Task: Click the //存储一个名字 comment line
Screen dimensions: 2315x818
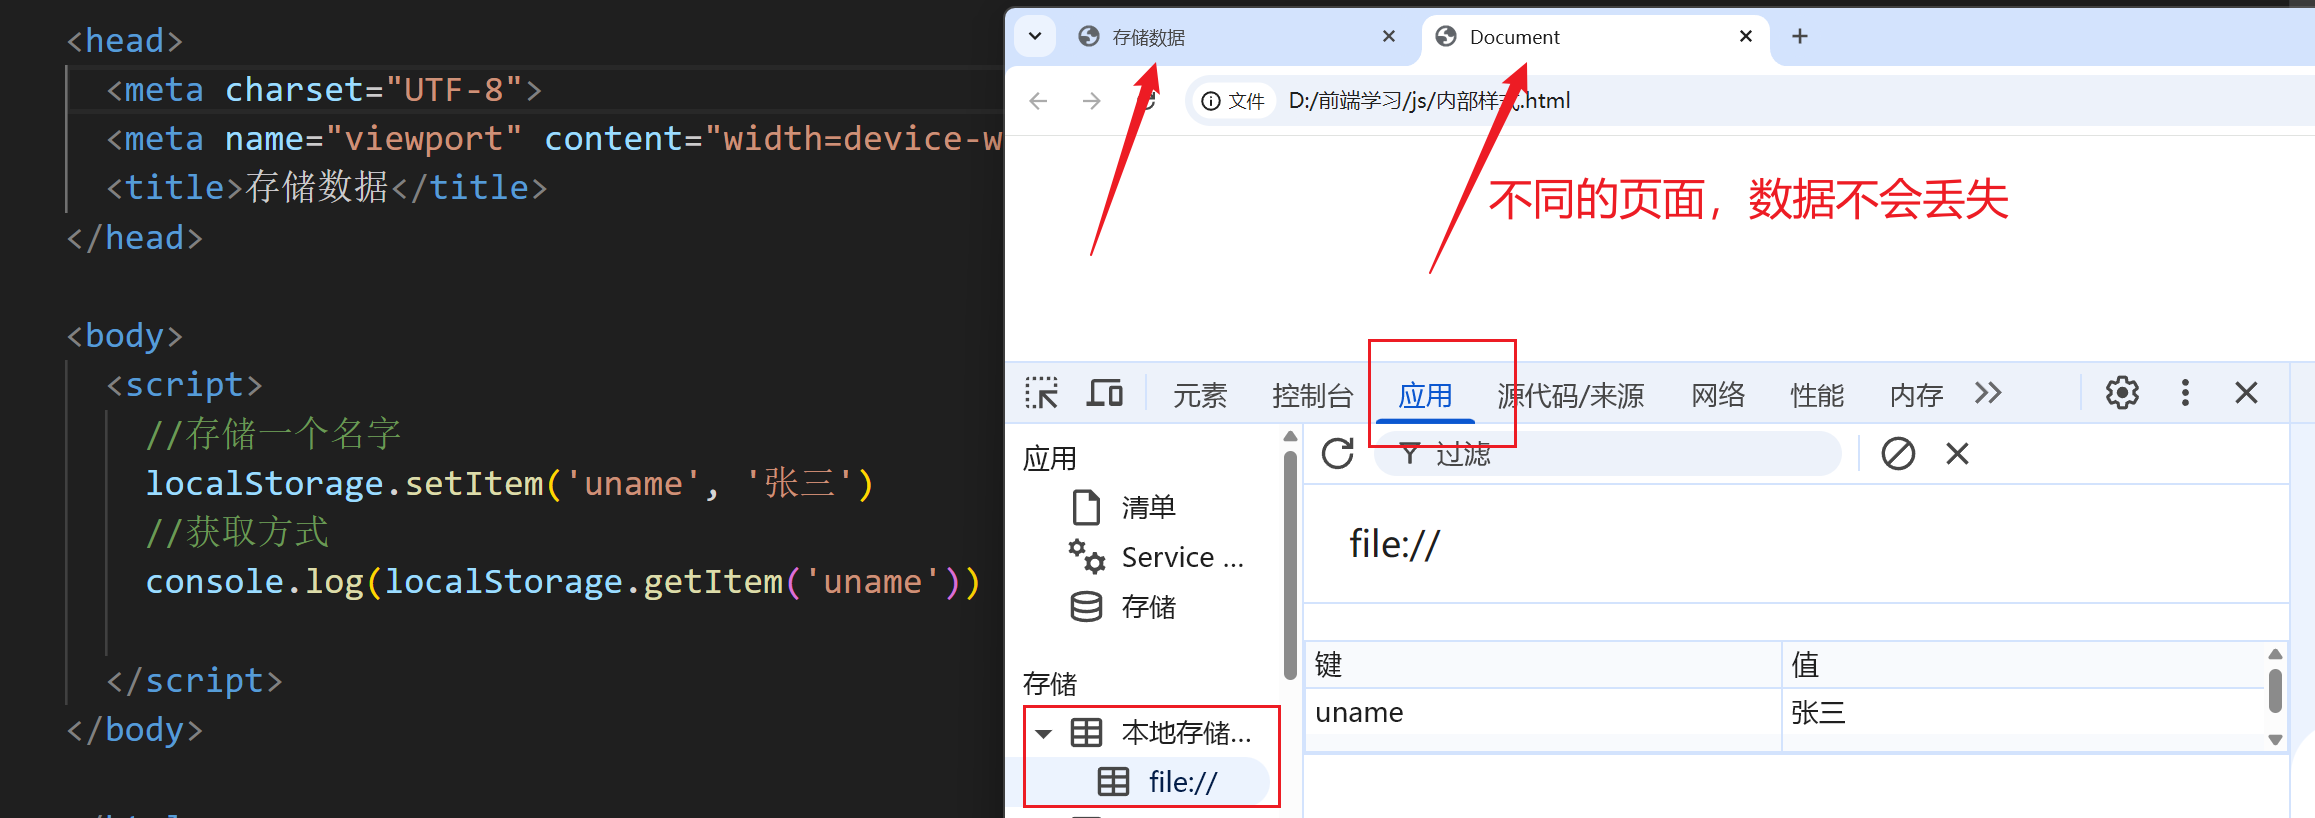Action: 273,434
